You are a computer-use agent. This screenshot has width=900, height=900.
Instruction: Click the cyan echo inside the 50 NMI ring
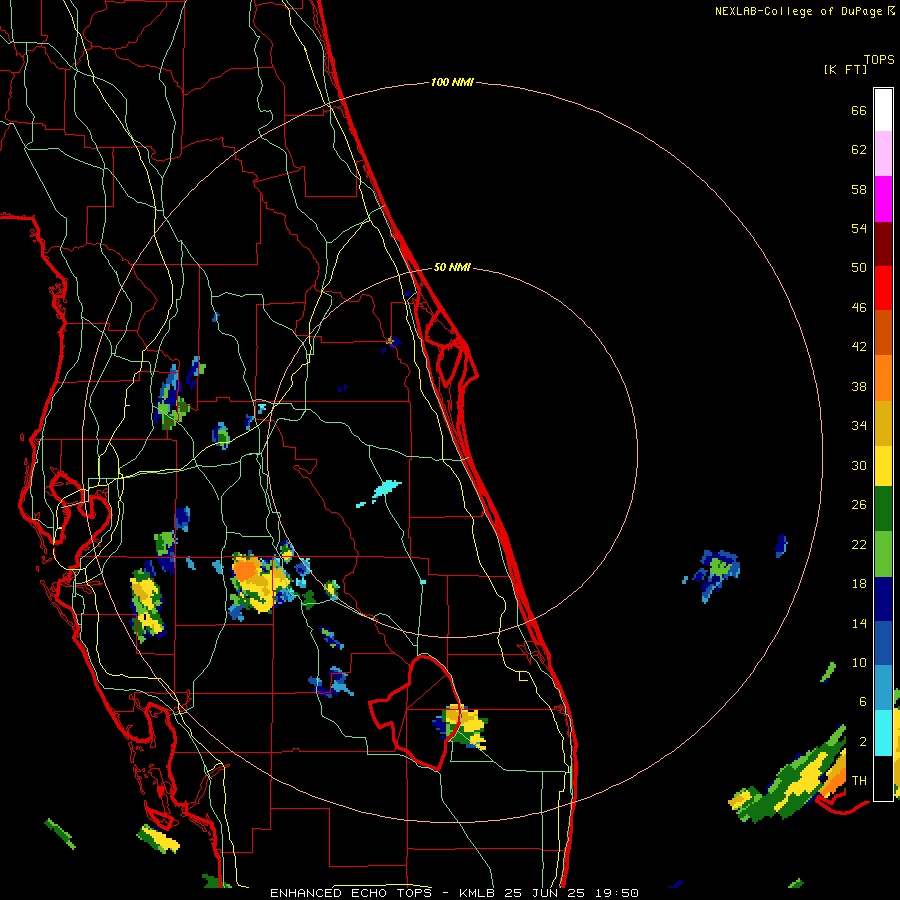tap(385, 490)
